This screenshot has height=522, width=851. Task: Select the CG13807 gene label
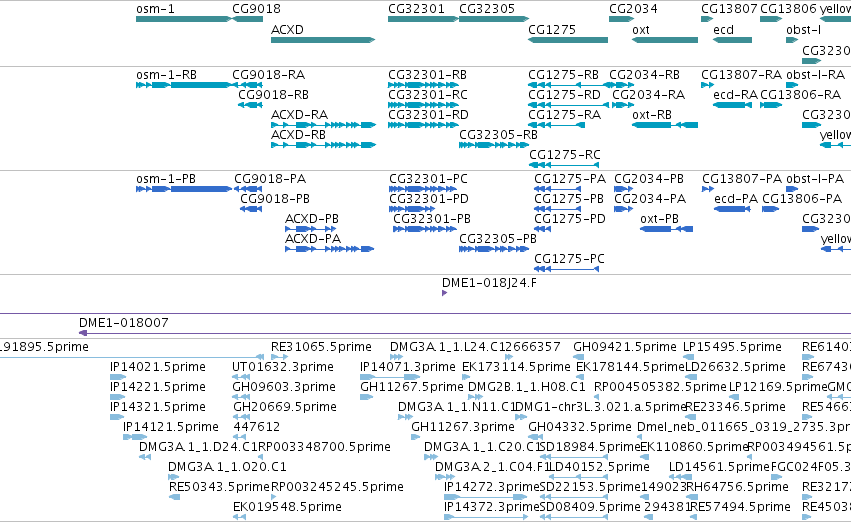[729, 9]
